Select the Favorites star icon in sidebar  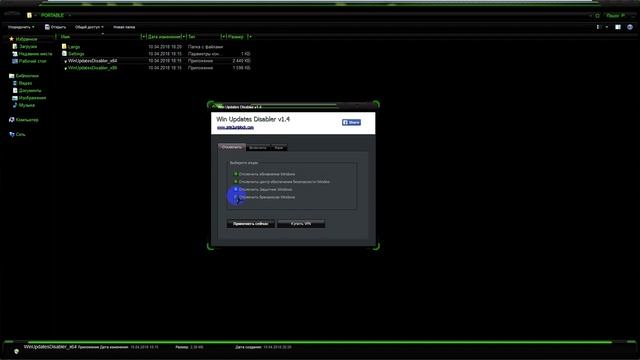pyautogui.click(x=11, y=39)
